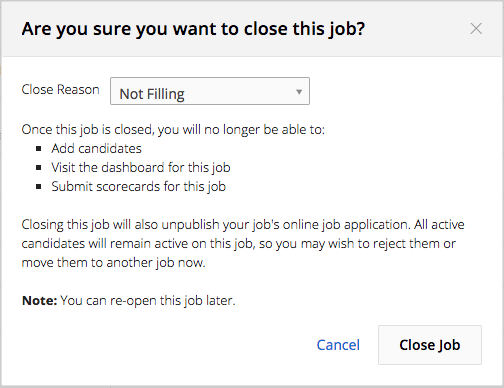
Task: Click square bullet beside Visit the dashboard
Action: pos(39,168)
